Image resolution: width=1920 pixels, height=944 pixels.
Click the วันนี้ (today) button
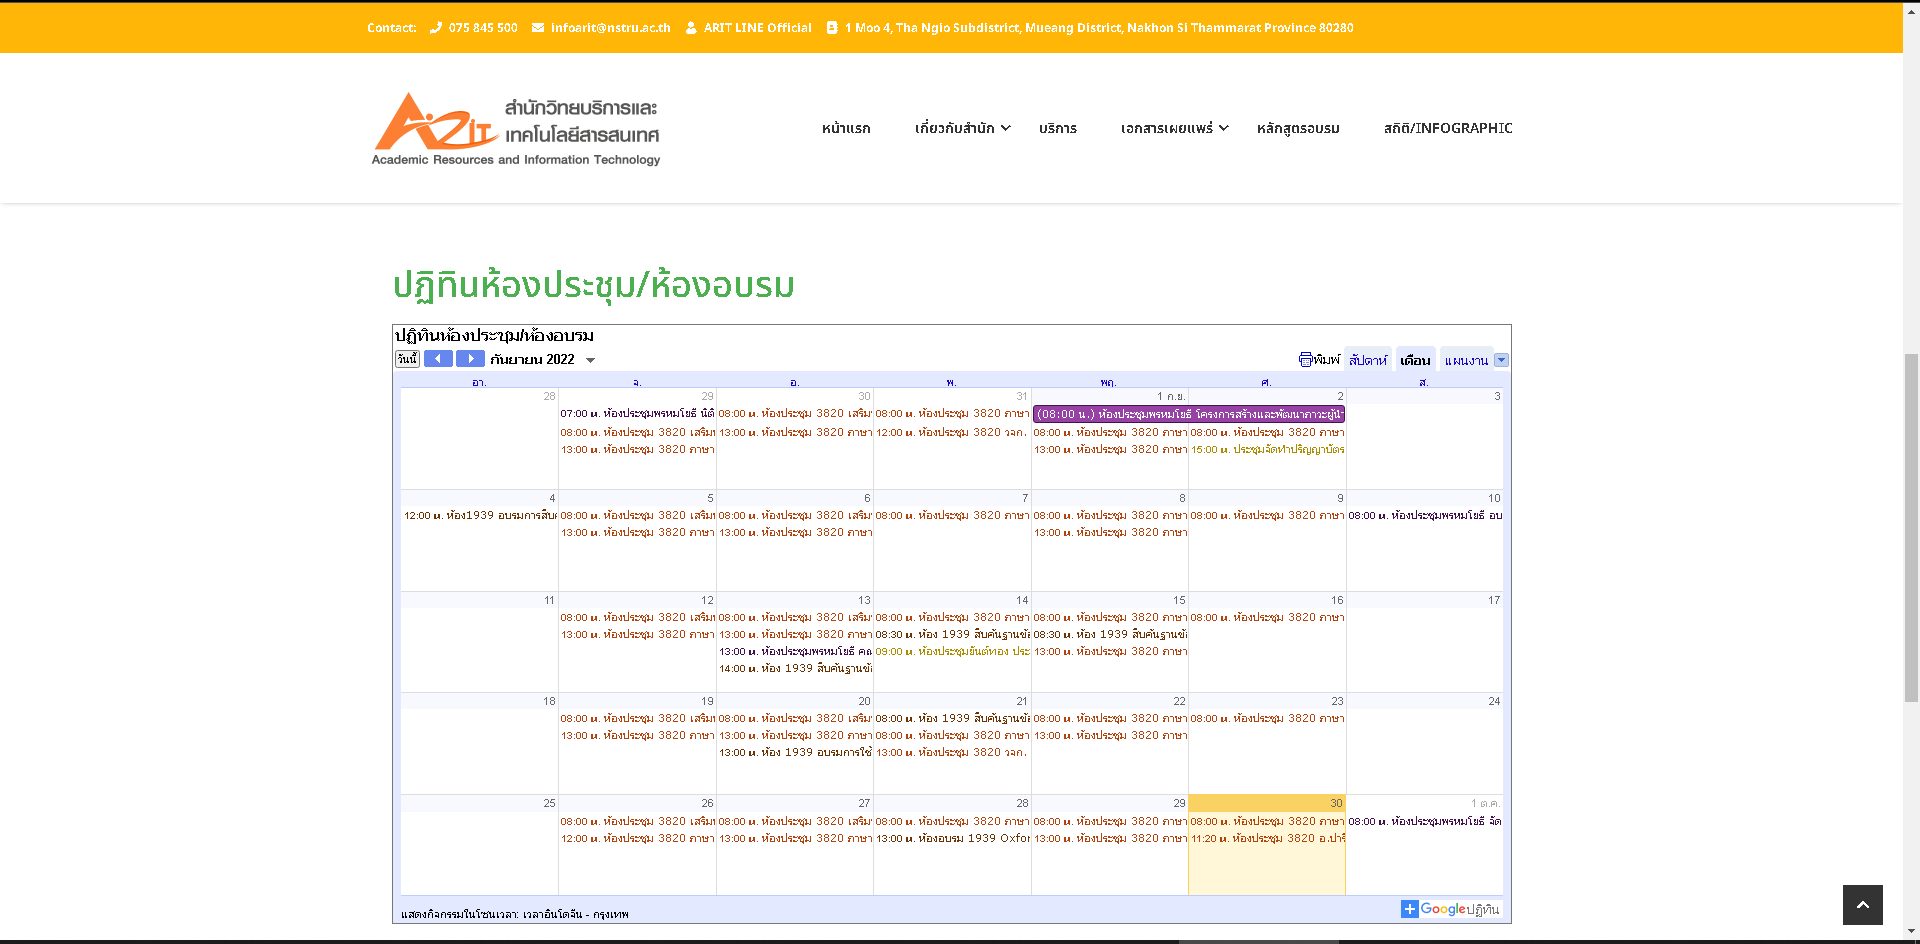[407, 359]
